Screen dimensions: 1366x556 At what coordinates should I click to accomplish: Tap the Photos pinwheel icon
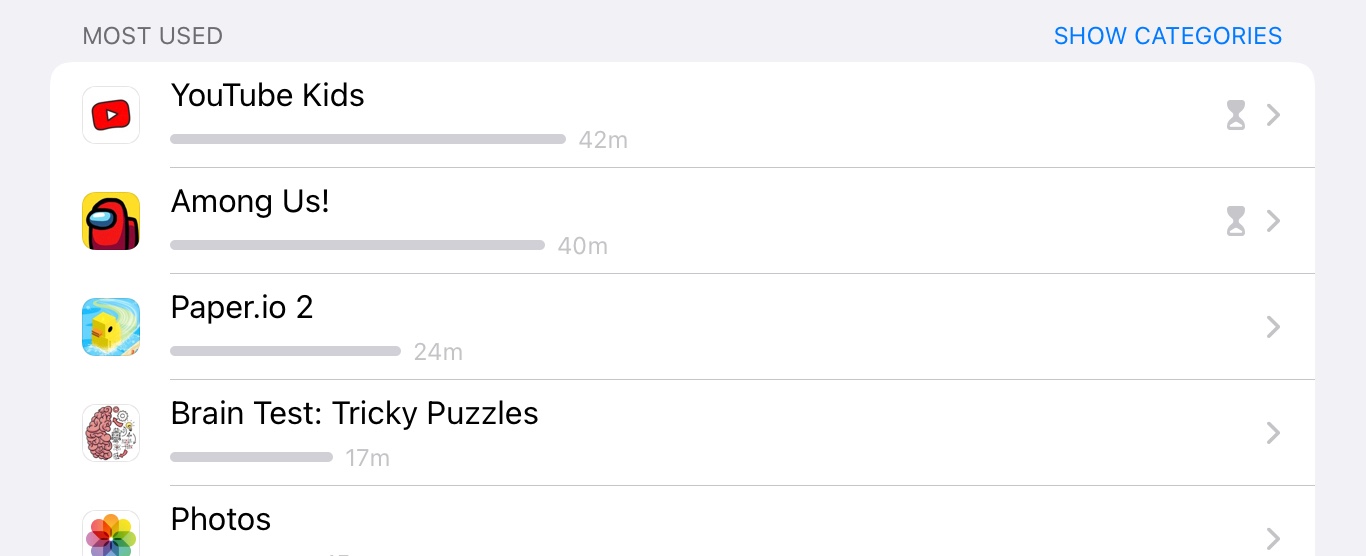(111, 535)
